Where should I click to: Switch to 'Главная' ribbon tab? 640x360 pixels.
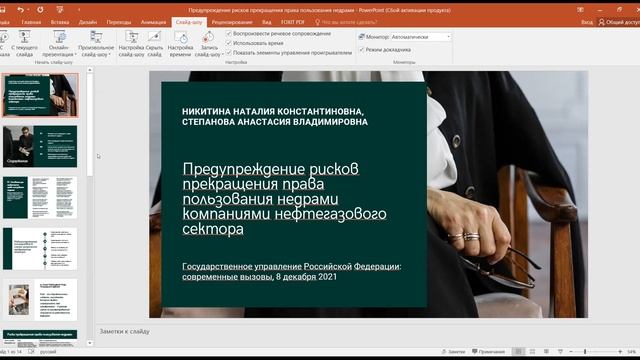click(x=31, y=22)
